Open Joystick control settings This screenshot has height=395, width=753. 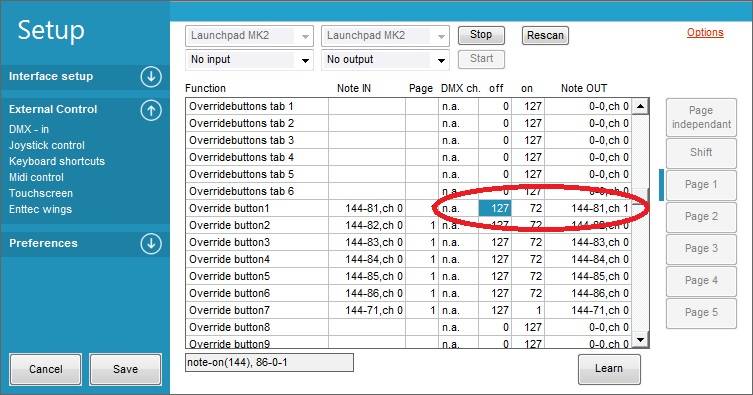tap(47, 145)
